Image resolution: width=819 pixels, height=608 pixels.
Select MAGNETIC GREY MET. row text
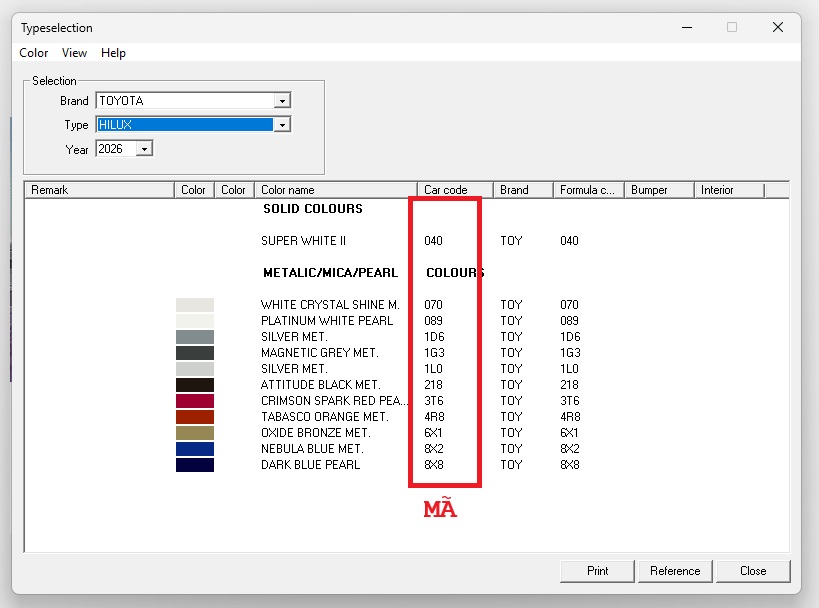(320, 353)
